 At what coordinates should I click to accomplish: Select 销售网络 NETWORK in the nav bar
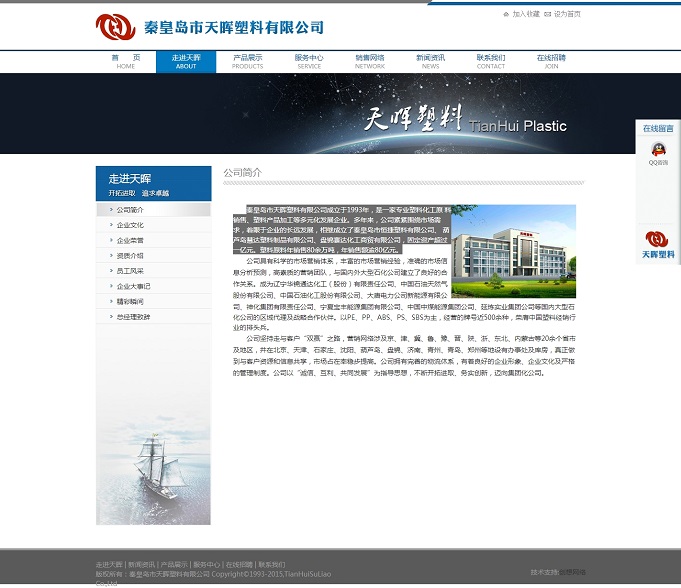(x=369, y=61)
